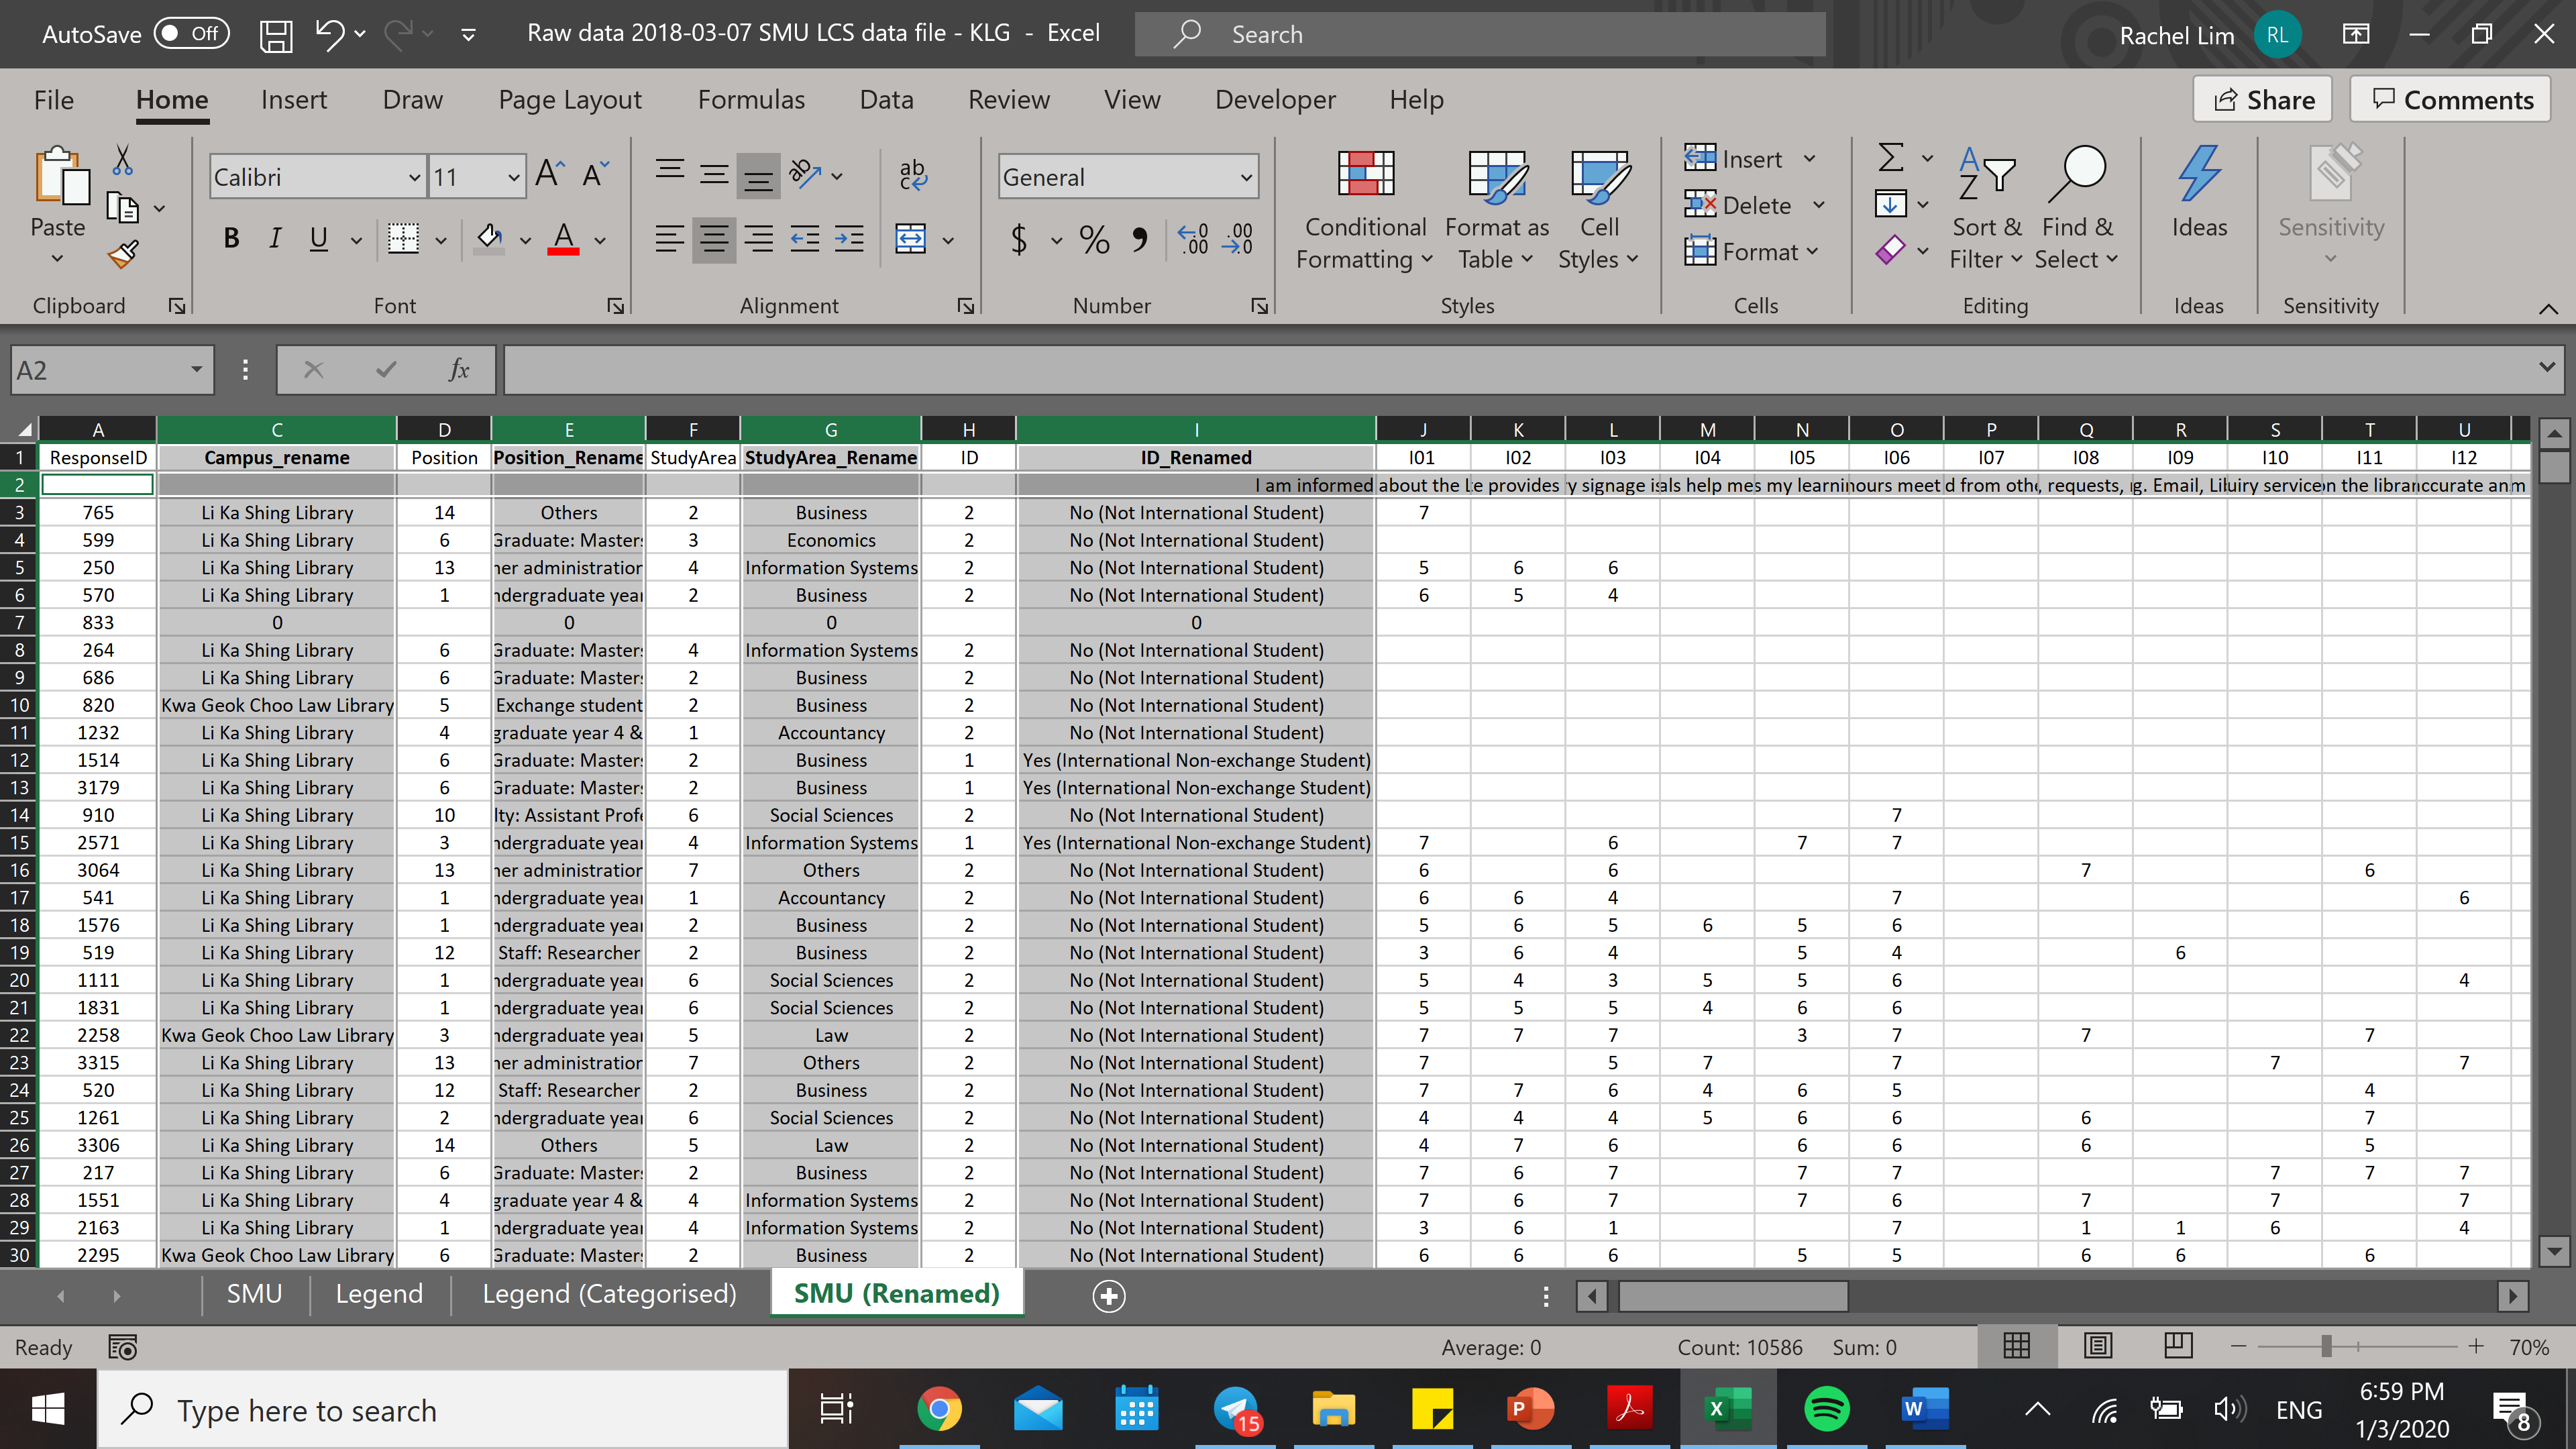Toggle Center horizontal alignment
2576x1449 pixels.
(714, 239)
